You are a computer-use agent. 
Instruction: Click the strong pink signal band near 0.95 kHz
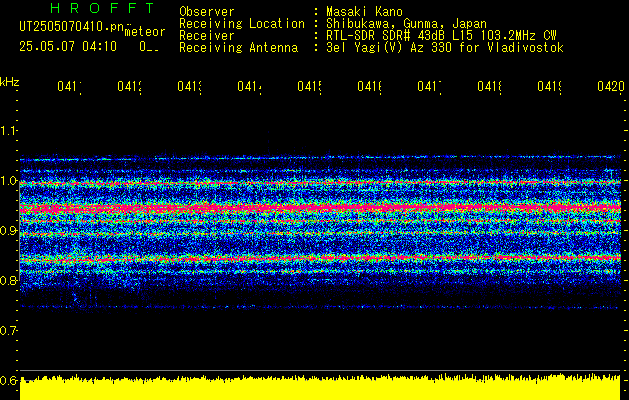(x=320, y=208)
